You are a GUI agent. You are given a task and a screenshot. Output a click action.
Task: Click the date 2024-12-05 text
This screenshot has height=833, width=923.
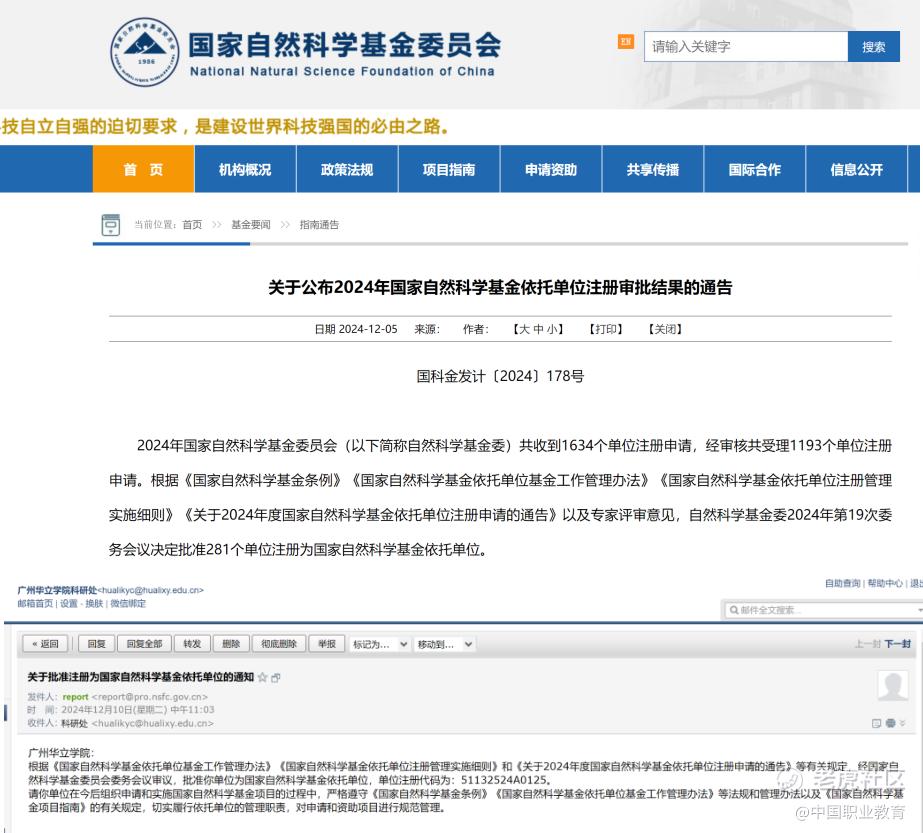[368, 329]
